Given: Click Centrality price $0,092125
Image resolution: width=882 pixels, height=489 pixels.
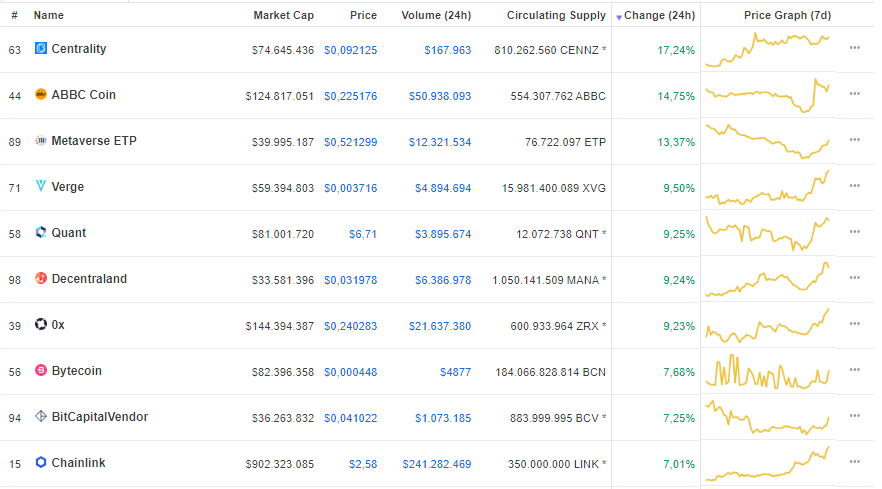Looking at the screenshot, I should tap(350, 50).
